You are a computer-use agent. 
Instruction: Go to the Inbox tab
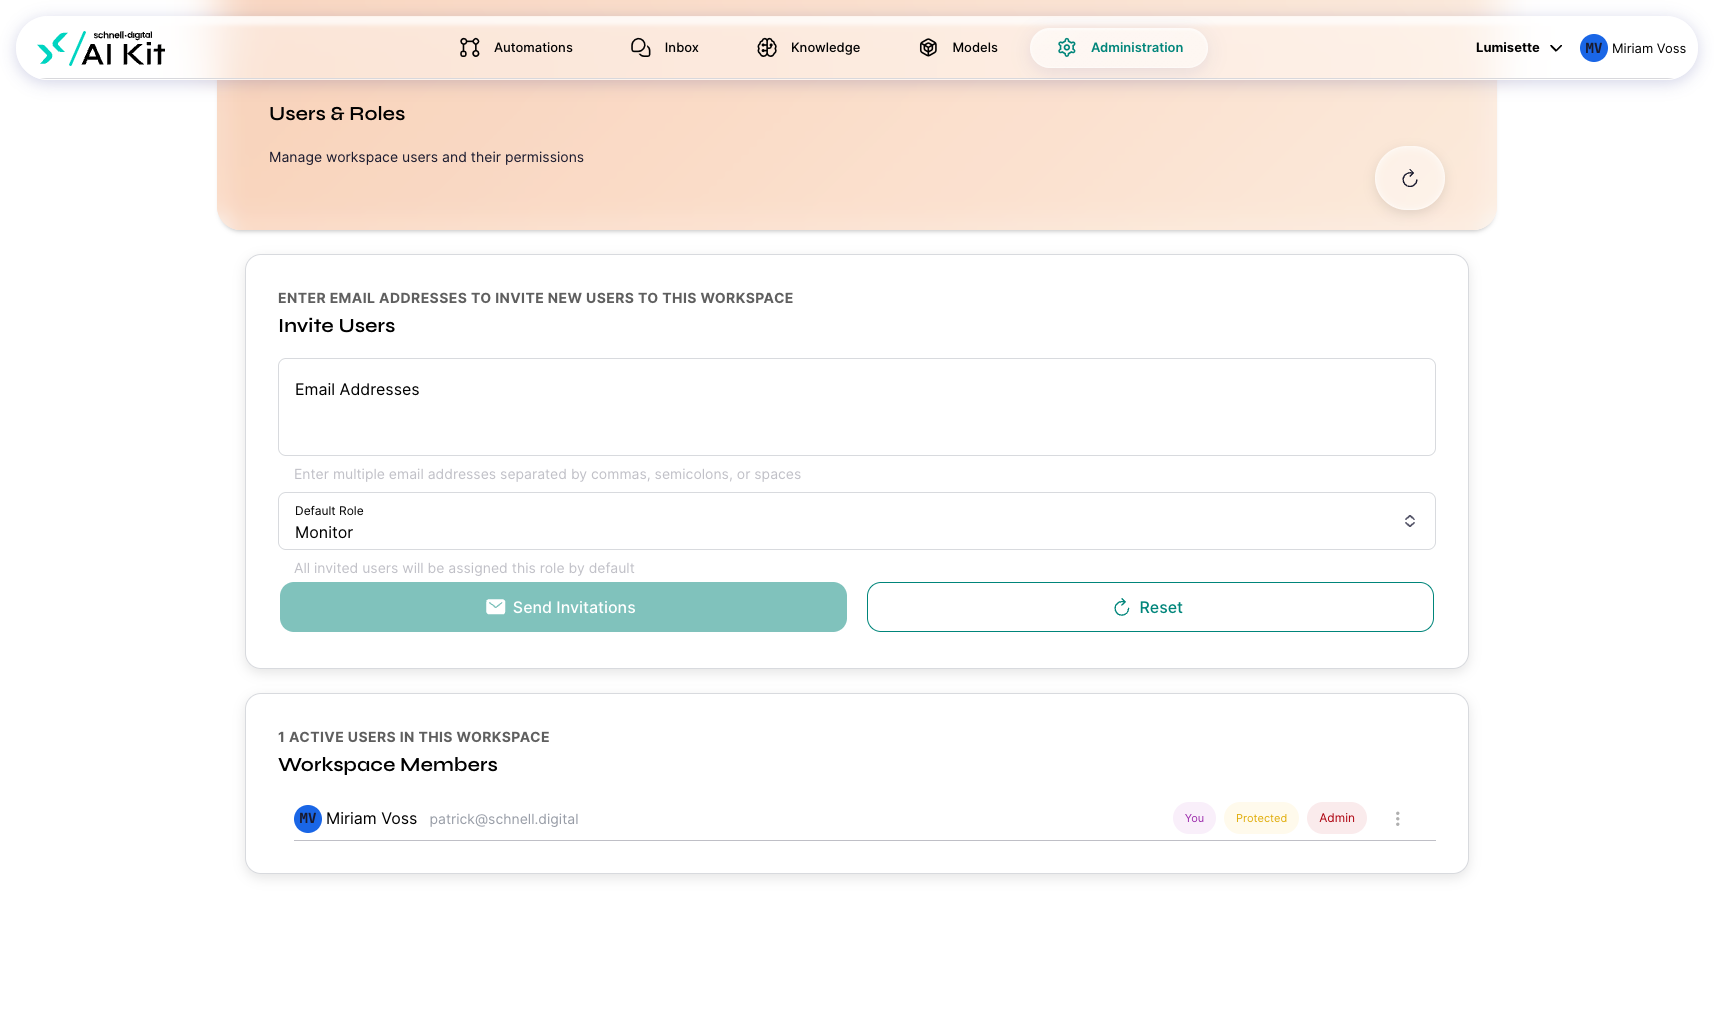(x=665, y=48)
